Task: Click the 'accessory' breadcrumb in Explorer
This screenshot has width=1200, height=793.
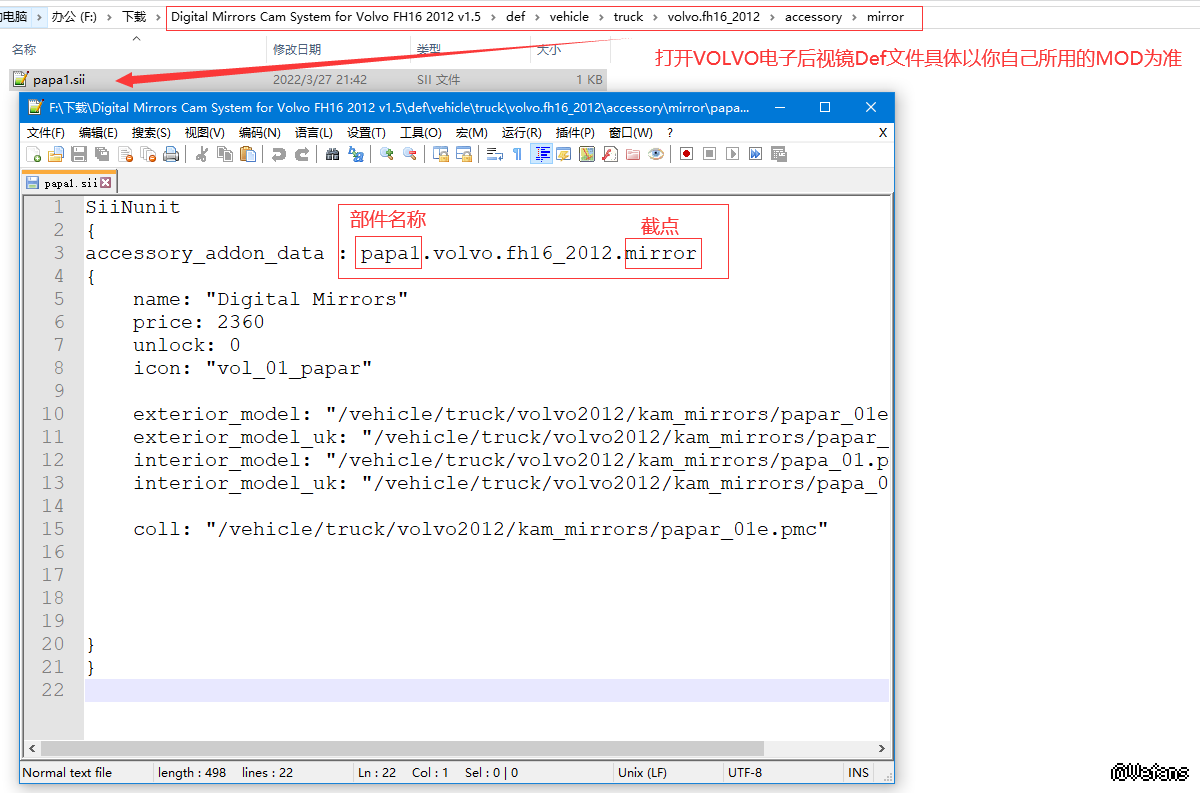Action: pos(813,17)
